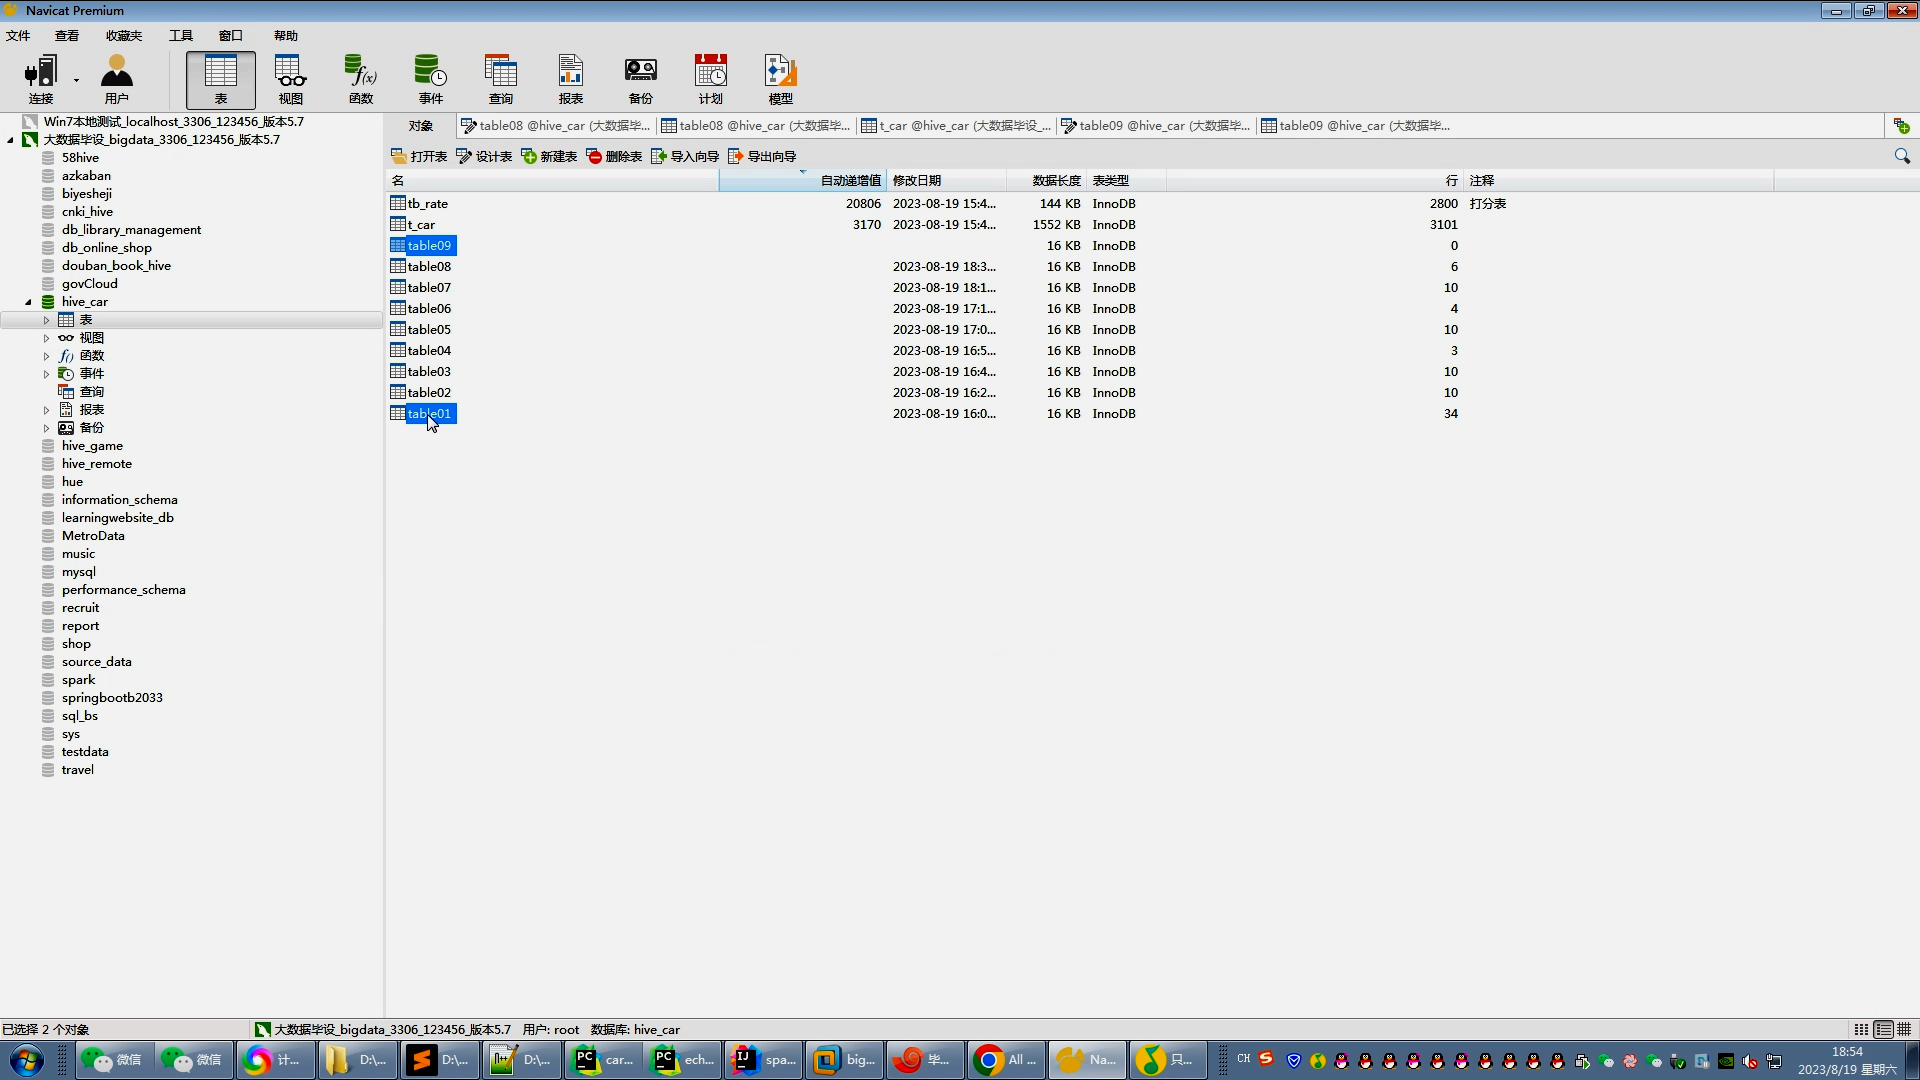
Task: Collapse the hive_car database node
Action: point(28,302)
